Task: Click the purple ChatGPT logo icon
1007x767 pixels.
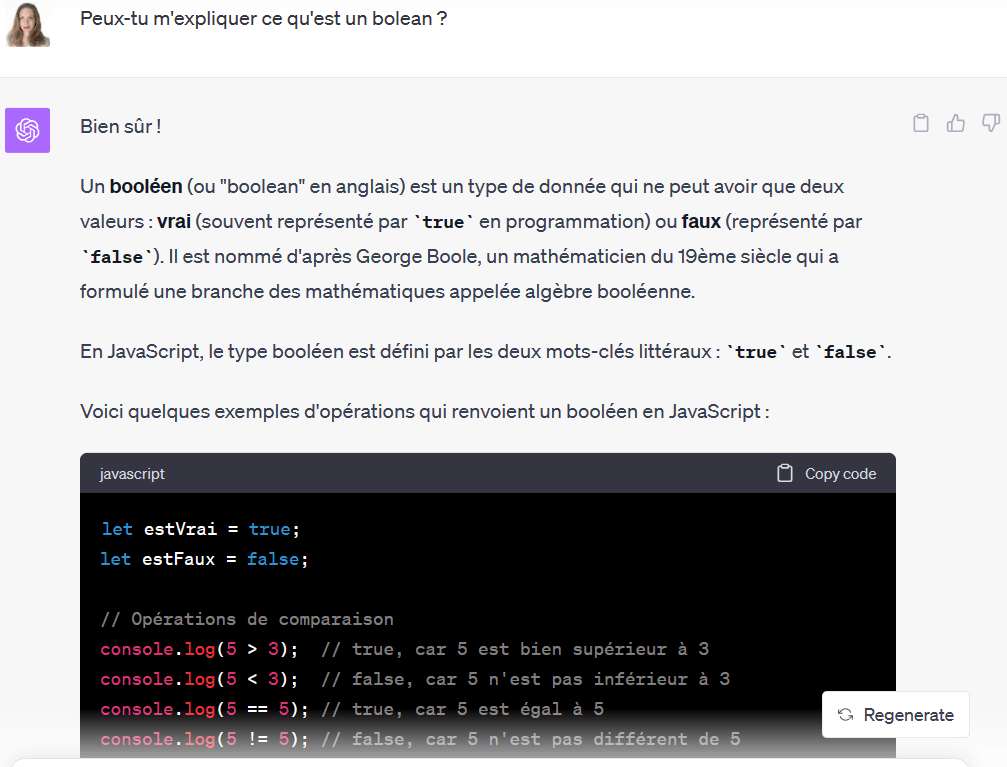Action: [28, 130]
